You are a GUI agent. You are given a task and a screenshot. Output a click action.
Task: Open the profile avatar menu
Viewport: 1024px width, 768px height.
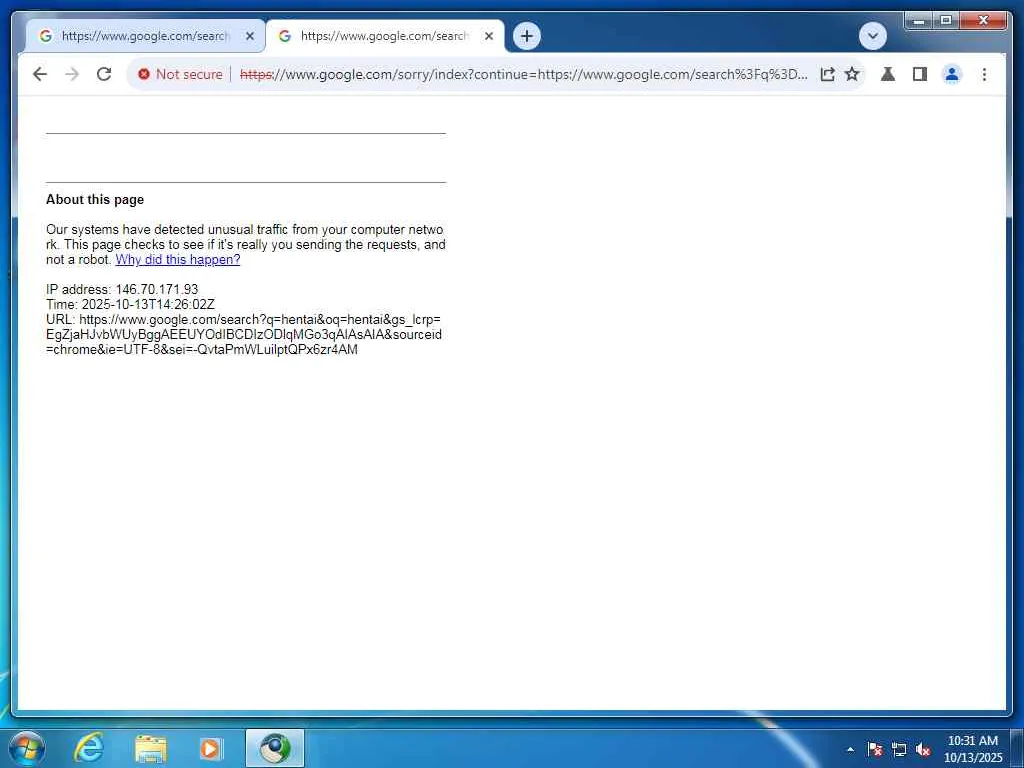[952, 74]
